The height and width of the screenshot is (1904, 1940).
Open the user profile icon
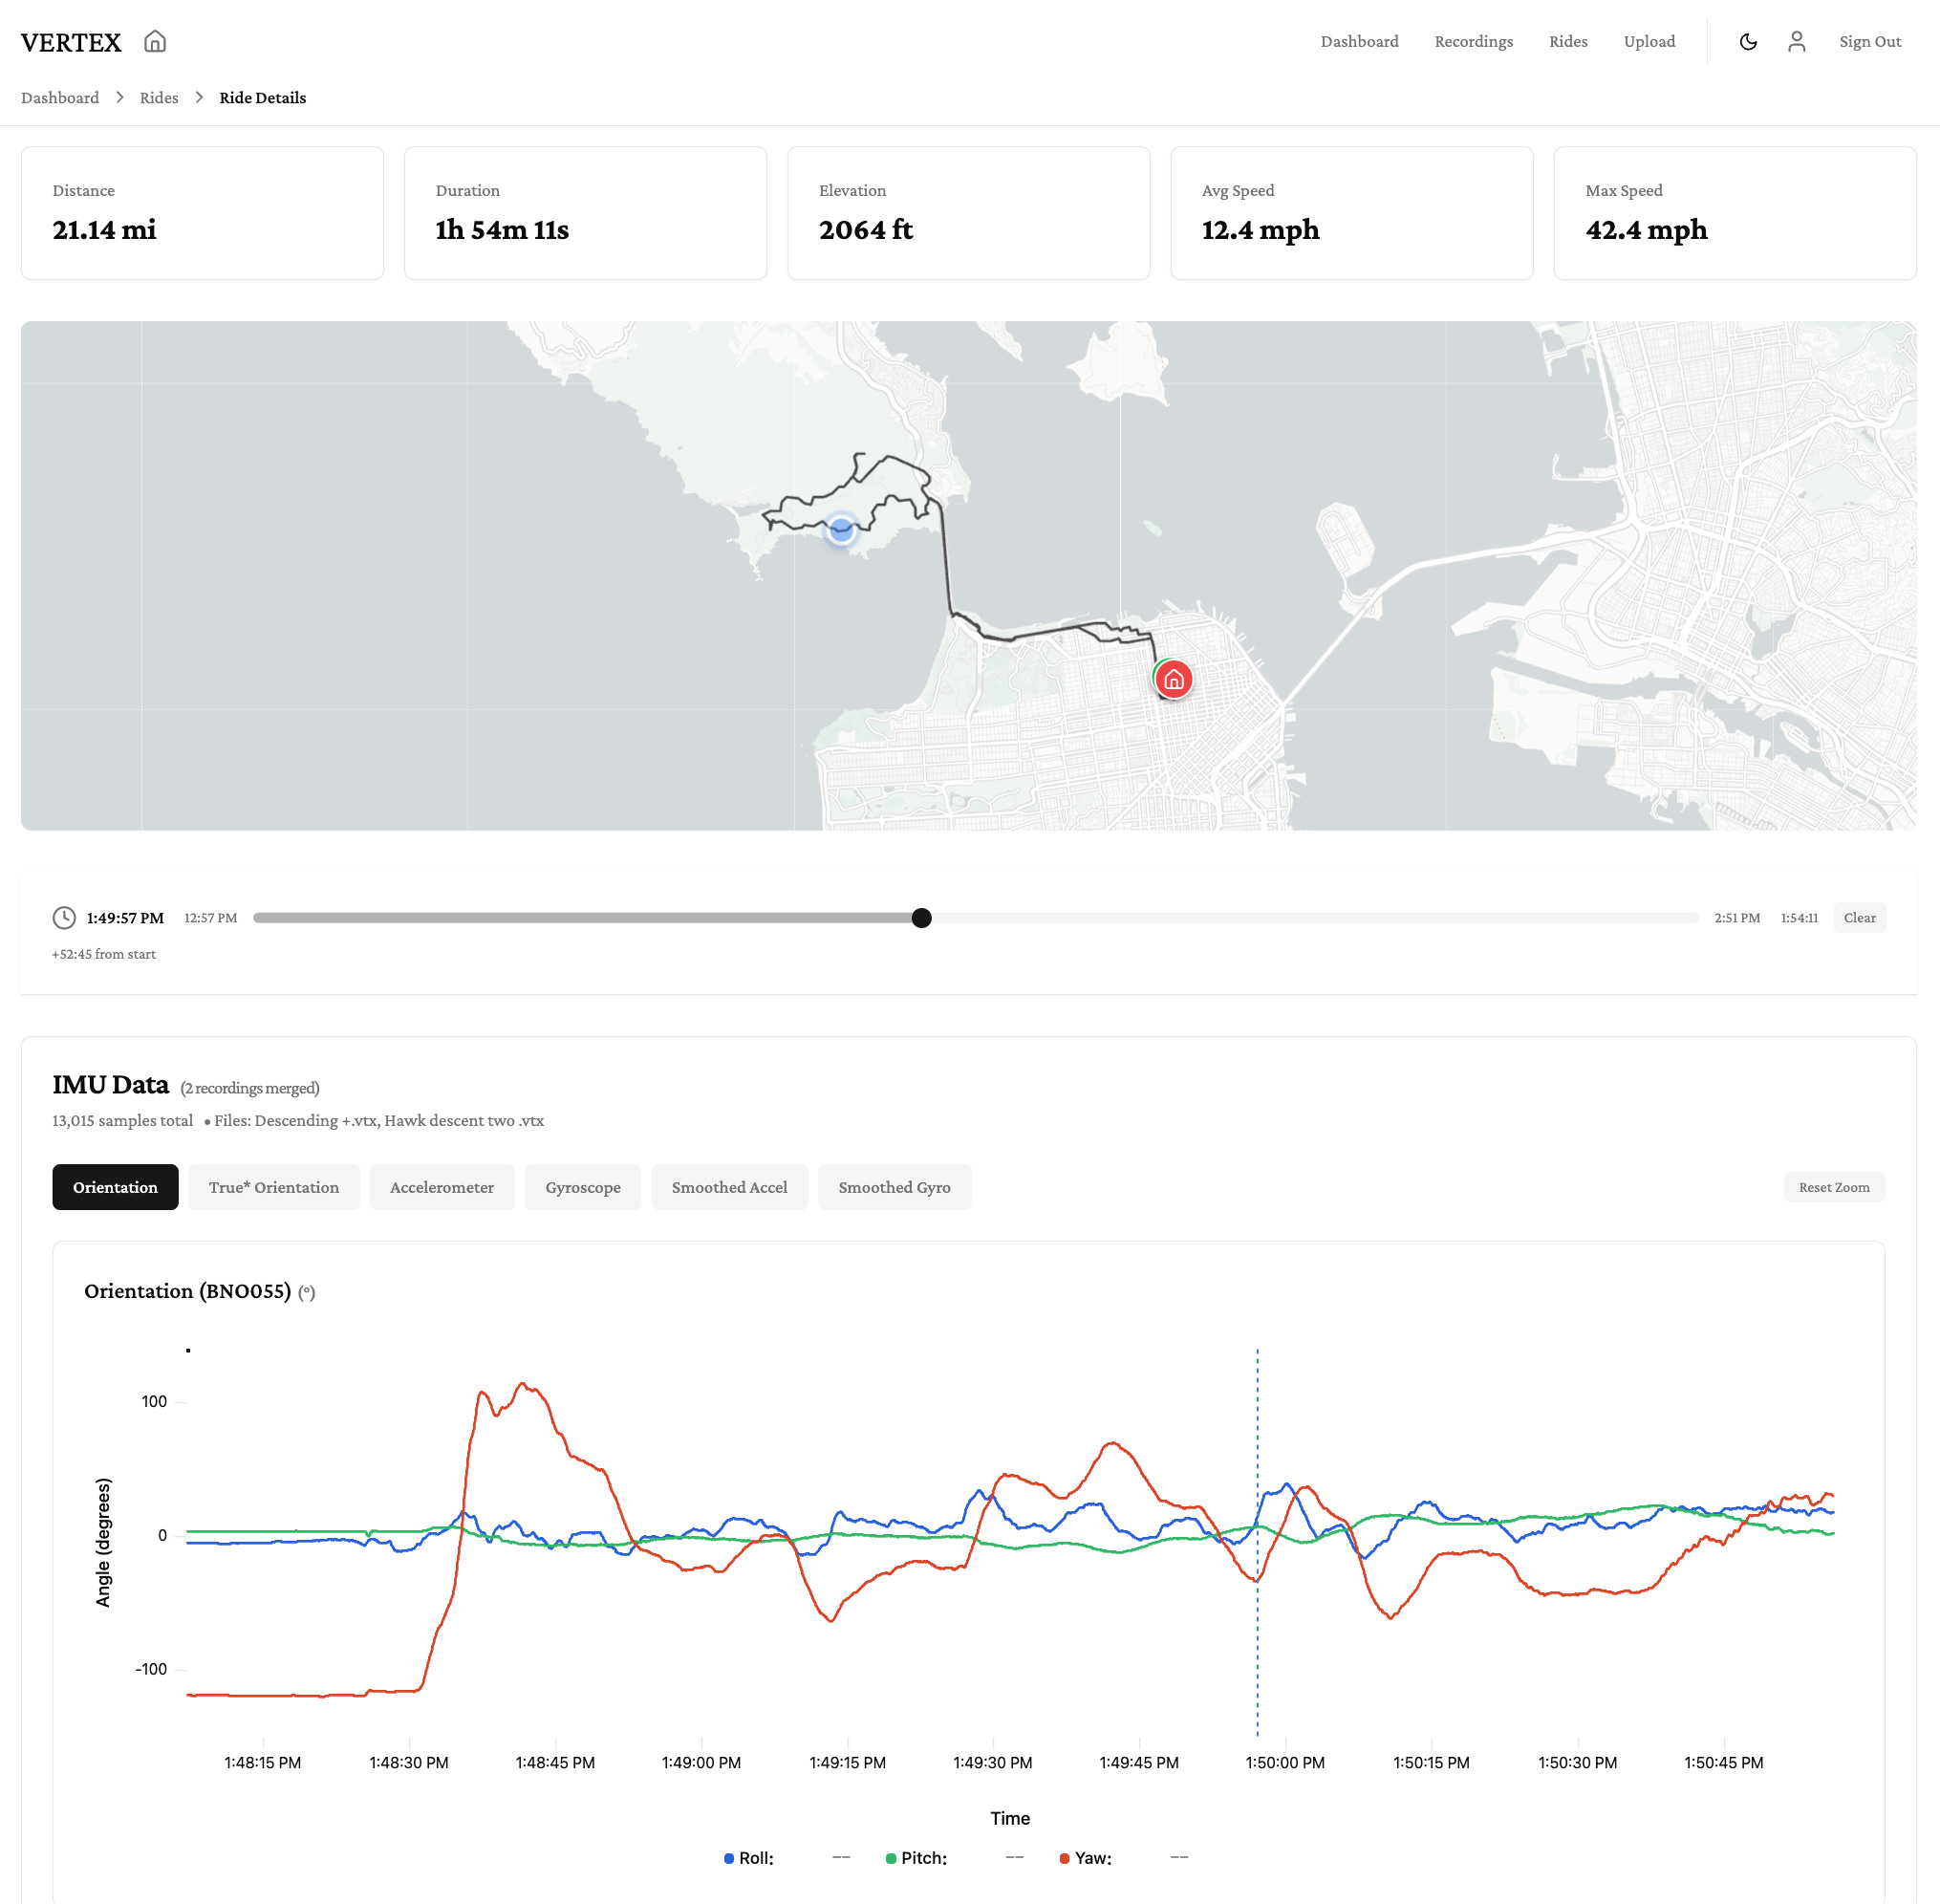point(1796,41)
